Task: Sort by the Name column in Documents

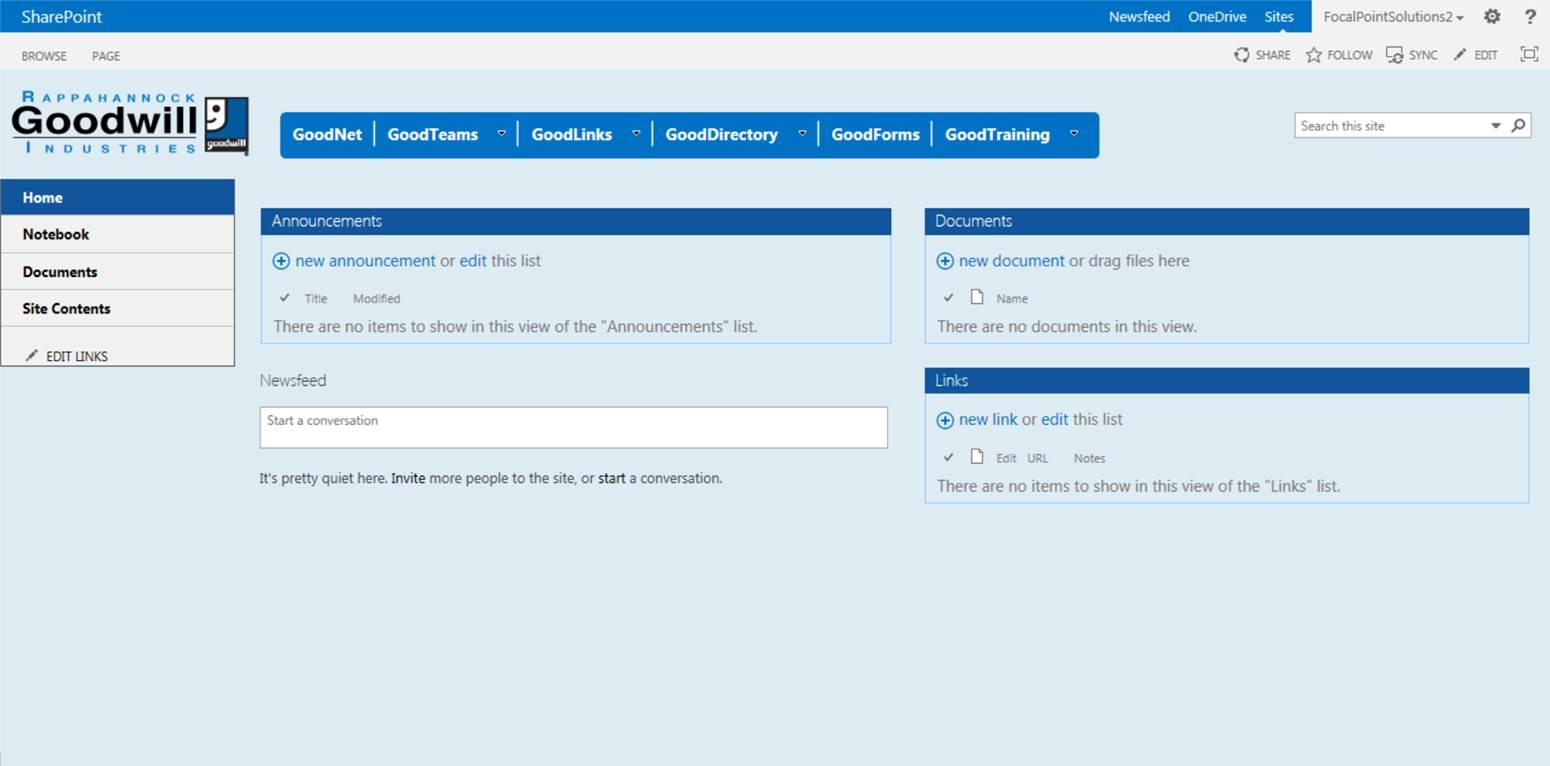Action: coord(1012,298)
